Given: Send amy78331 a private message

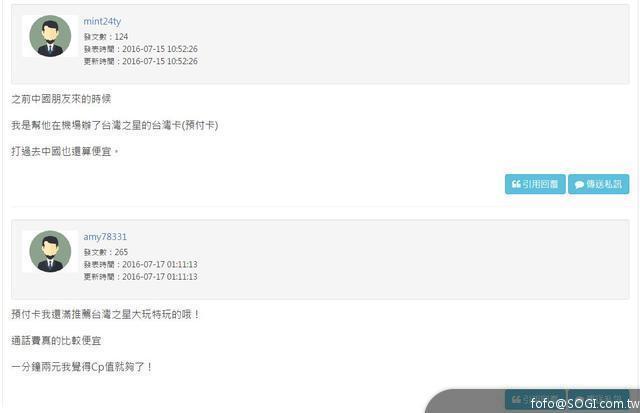Looking at the screenshot, I should click(598, 399).
